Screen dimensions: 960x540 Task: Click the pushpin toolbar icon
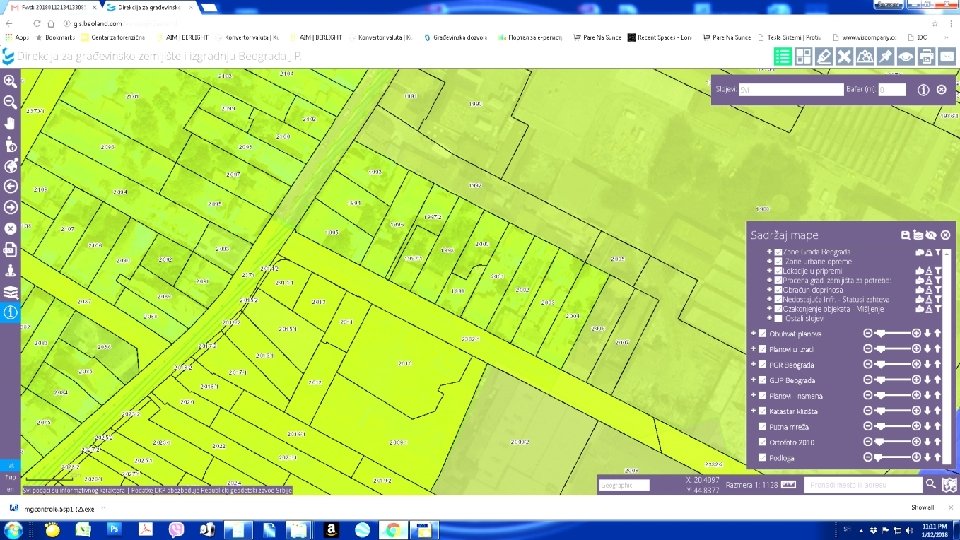885,57
